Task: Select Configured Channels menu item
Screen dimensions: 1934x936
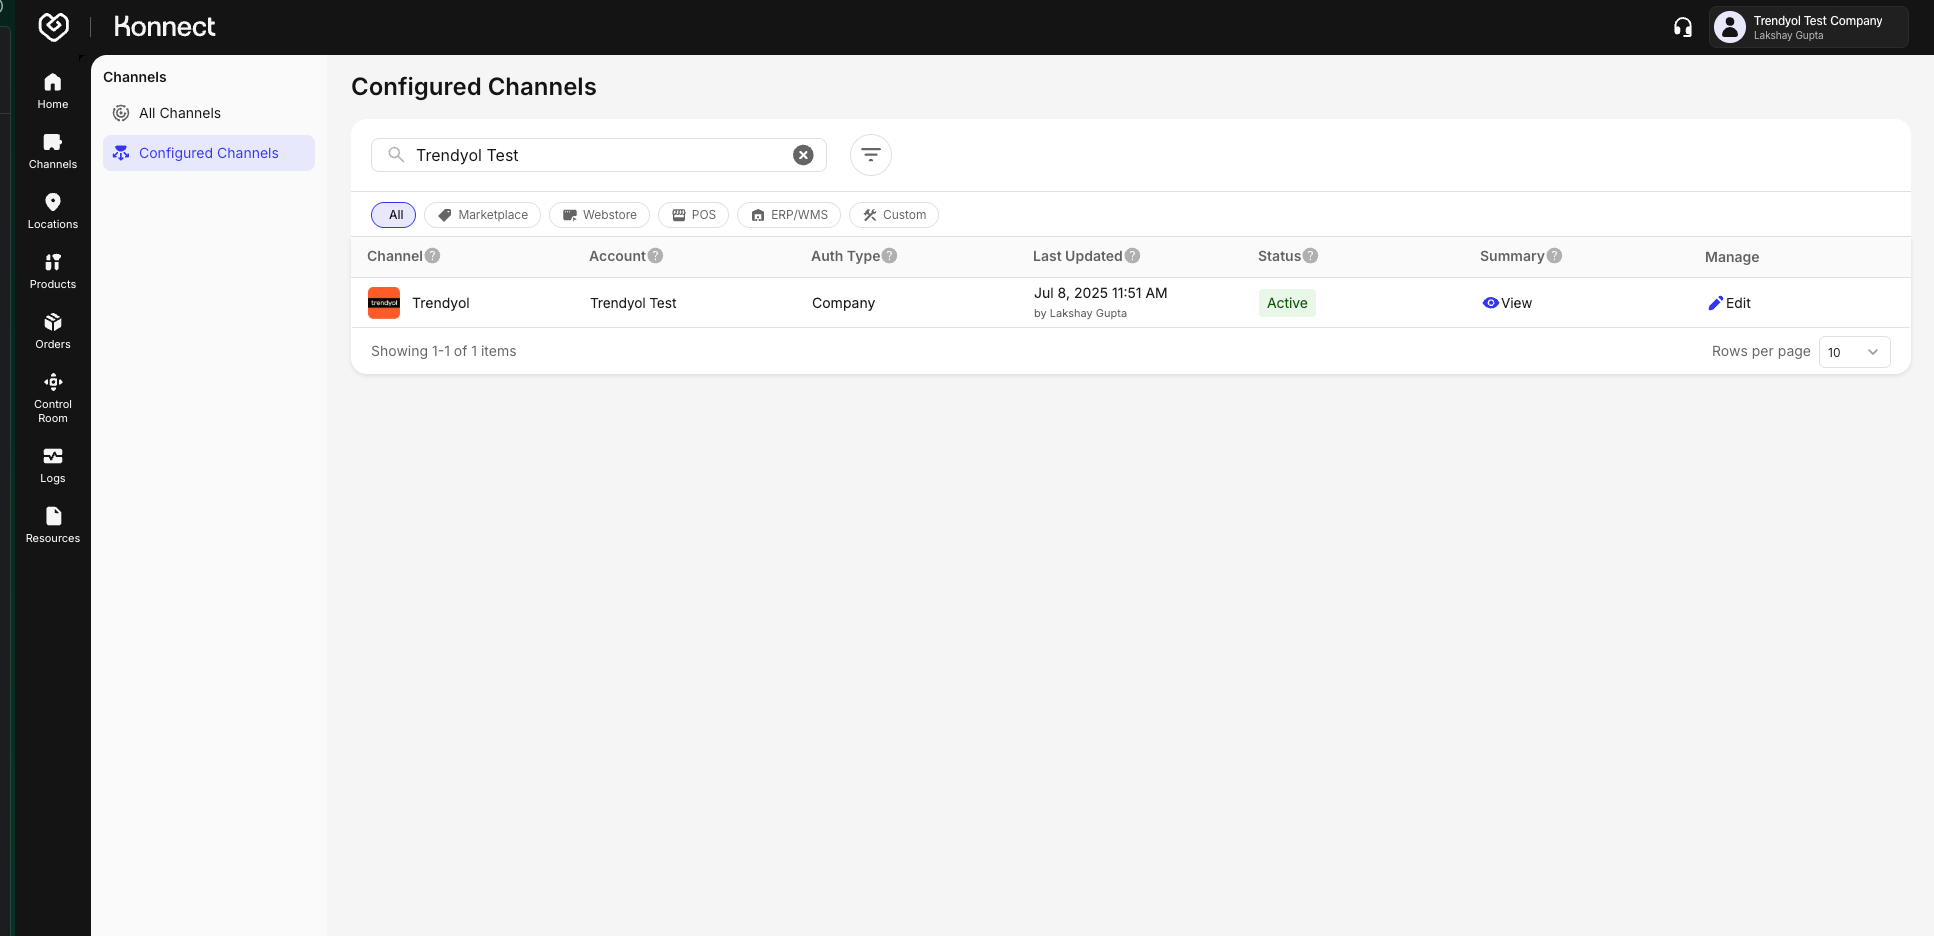Action: point(209,153)
